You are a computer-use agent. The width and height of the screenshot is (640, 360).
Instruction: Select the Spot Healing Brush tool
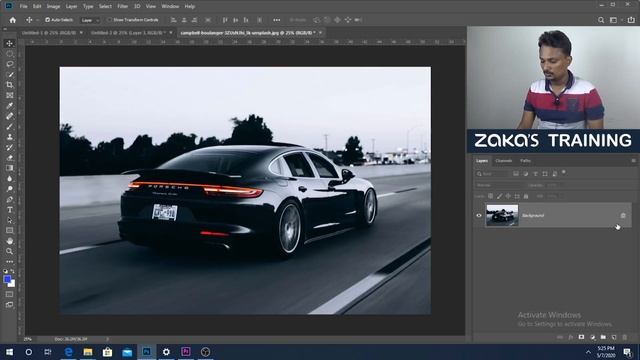pos(9,116)
